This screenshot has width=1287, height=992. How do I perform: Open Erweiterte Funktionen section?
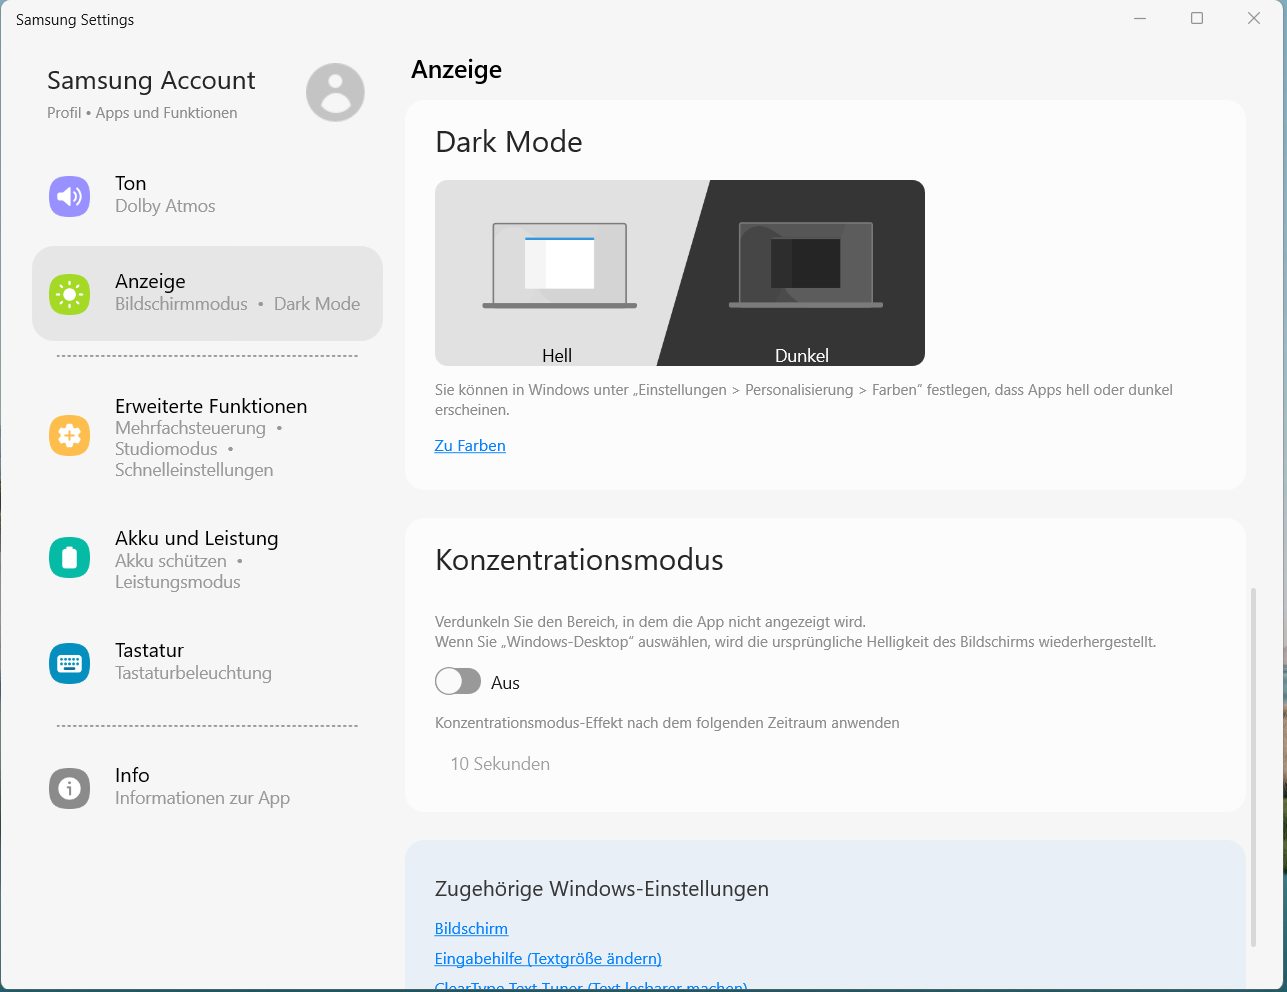coord(207,437)
